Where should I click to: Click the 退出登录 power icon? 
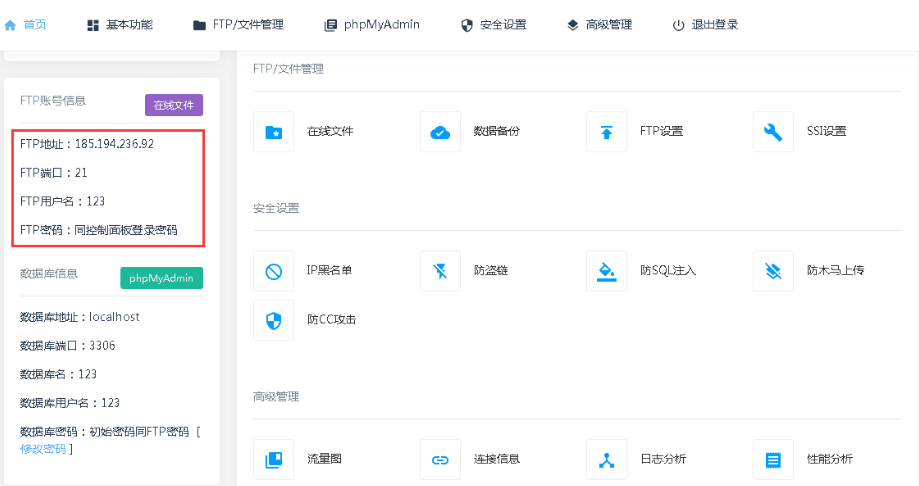678,25
